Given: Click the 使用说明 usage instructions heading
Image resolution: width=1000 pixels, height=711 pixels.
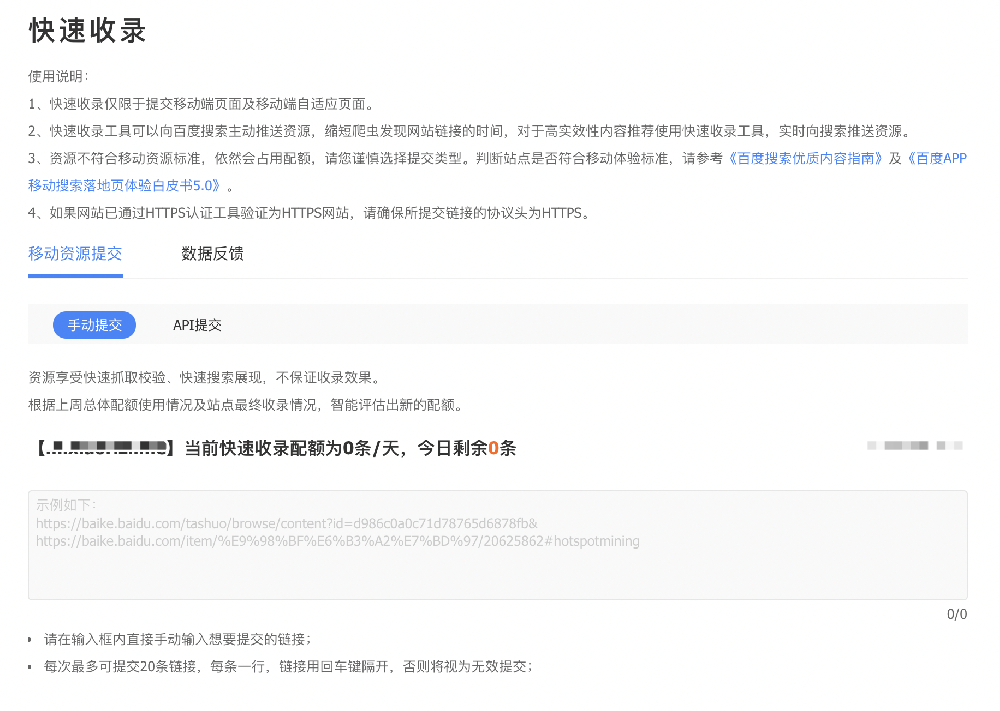Looking at the screenshot, I should [57, 75].
